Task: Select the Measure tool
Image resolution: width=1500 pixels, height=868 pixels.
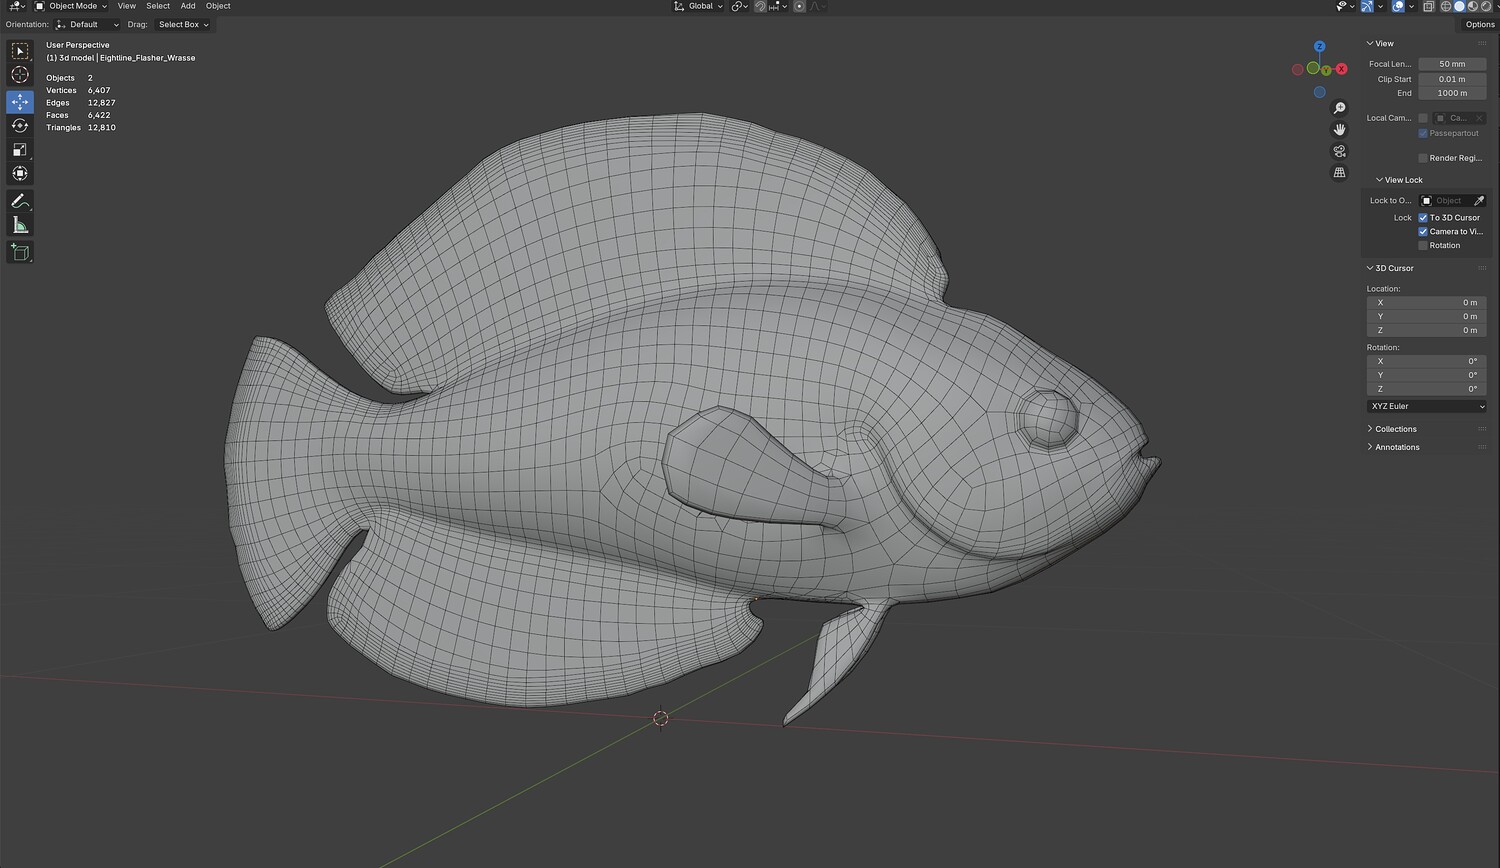Action: 20,225
